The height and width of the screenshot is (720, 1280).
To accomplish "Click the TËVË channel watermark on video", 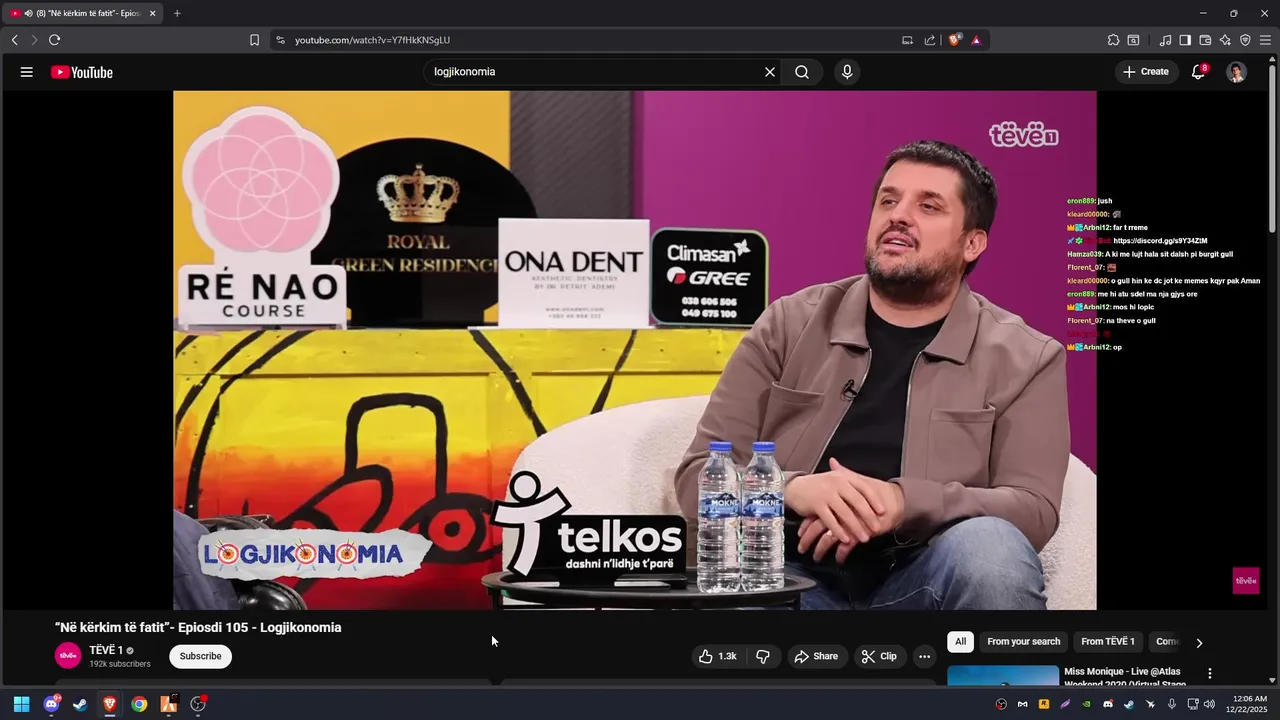I will [x=1246, y=580].
